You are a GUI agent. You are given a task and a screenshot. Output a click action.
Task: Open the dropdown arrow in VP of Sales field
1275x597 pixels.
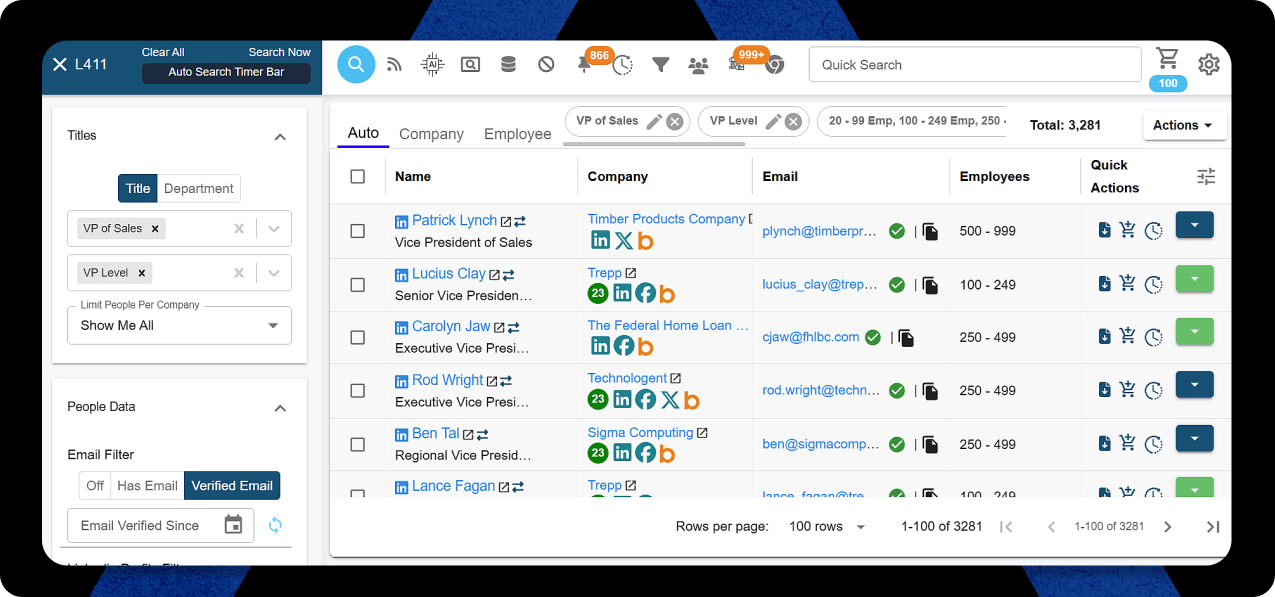click(274, 228)
